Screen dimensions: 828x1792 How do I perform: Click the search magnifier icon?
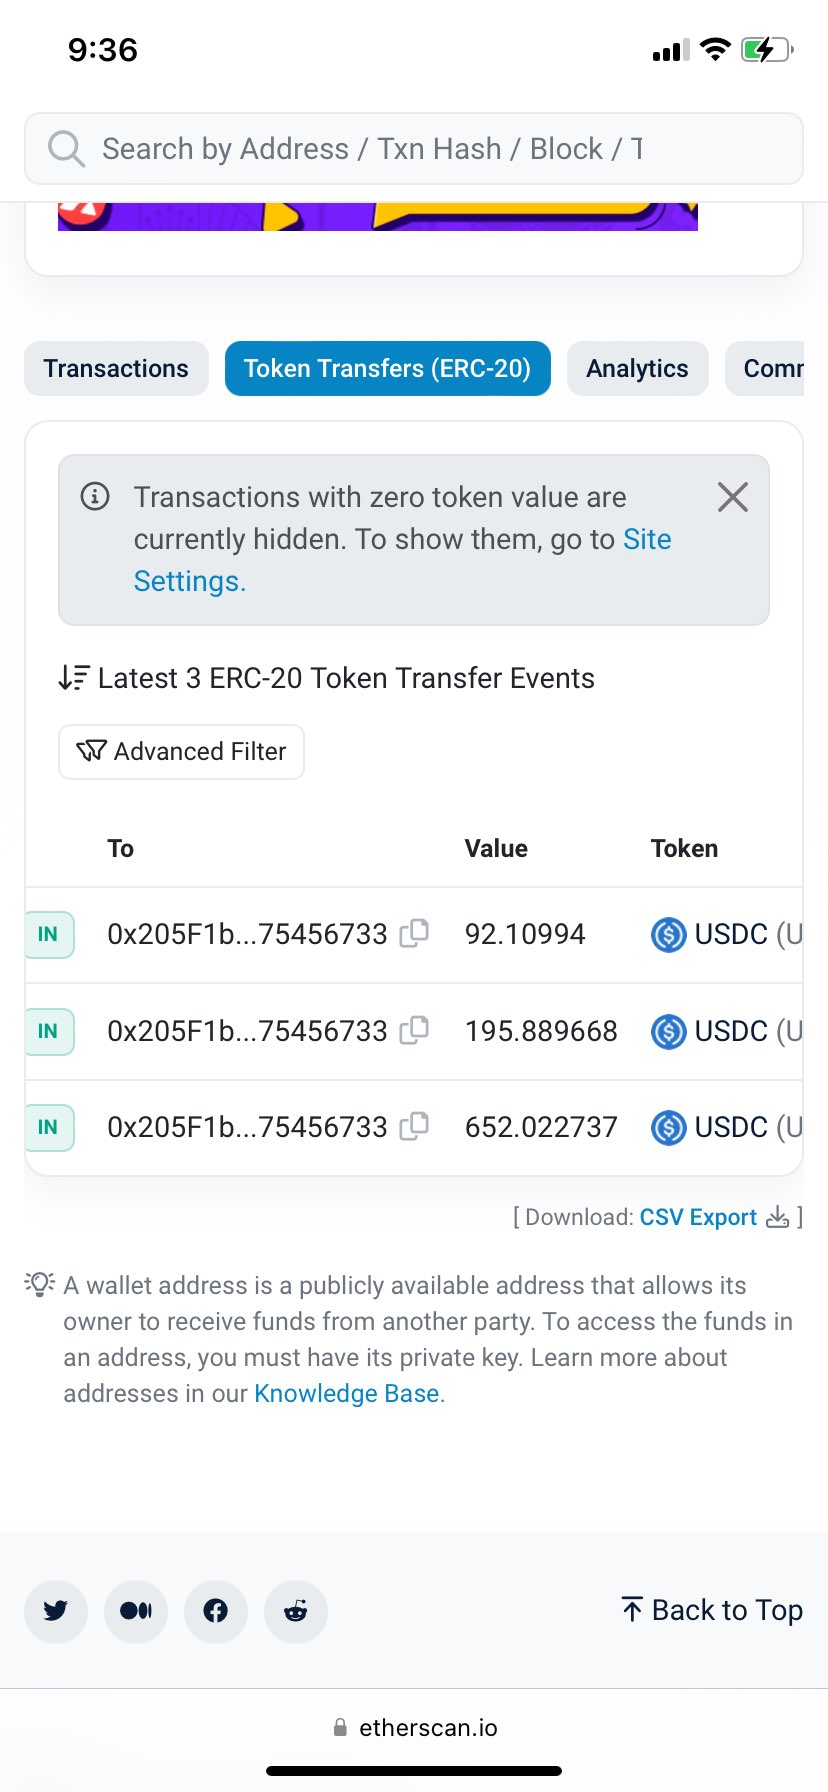pyautogui.click(x=66, y=149)
